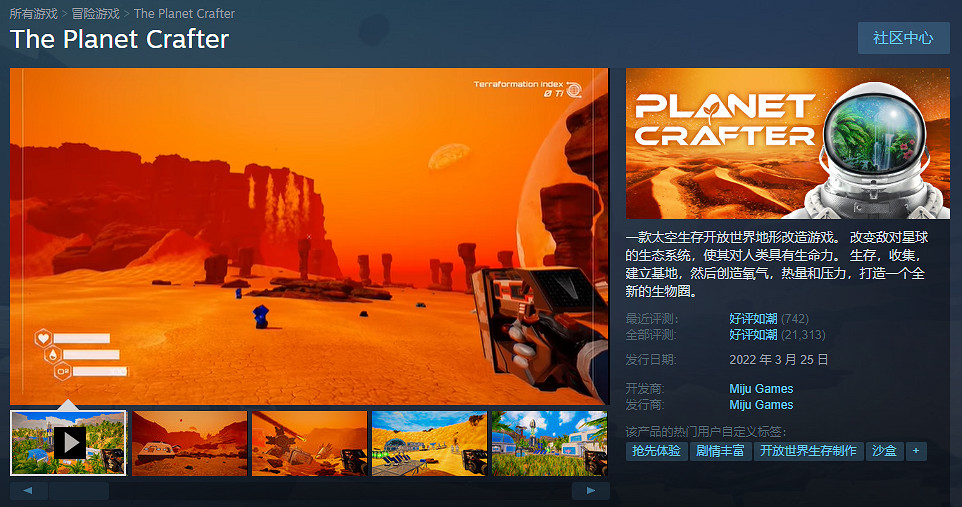Click the main gameplay screenshot

coord(309,236)
